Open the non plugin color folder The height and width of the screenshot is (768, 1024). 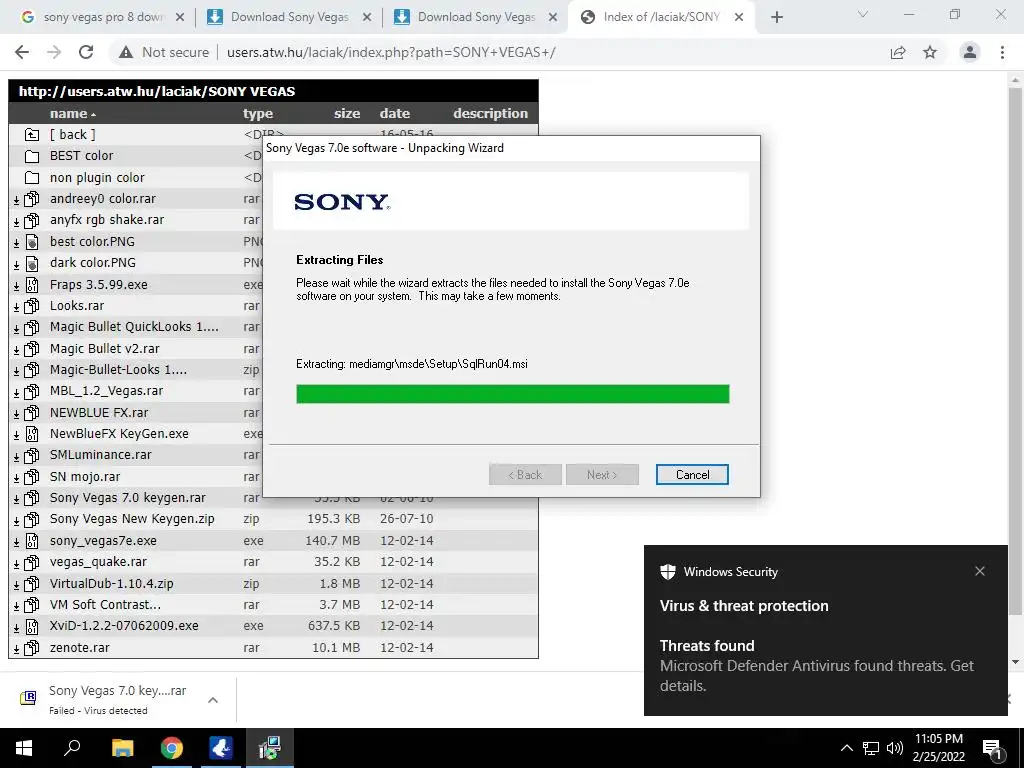click(x=97, y=178)
